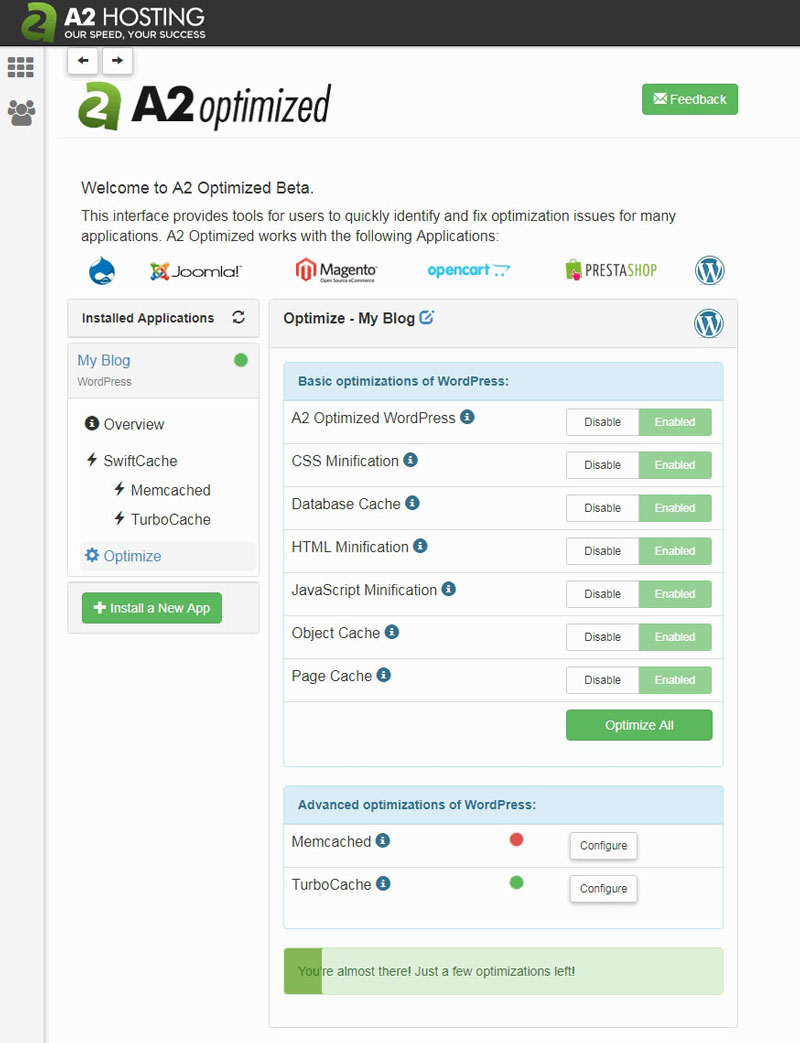Screen dimensions: 800x1043
Task: Open TurboCache in the sidebar menu
Action: tap(162, 519)
